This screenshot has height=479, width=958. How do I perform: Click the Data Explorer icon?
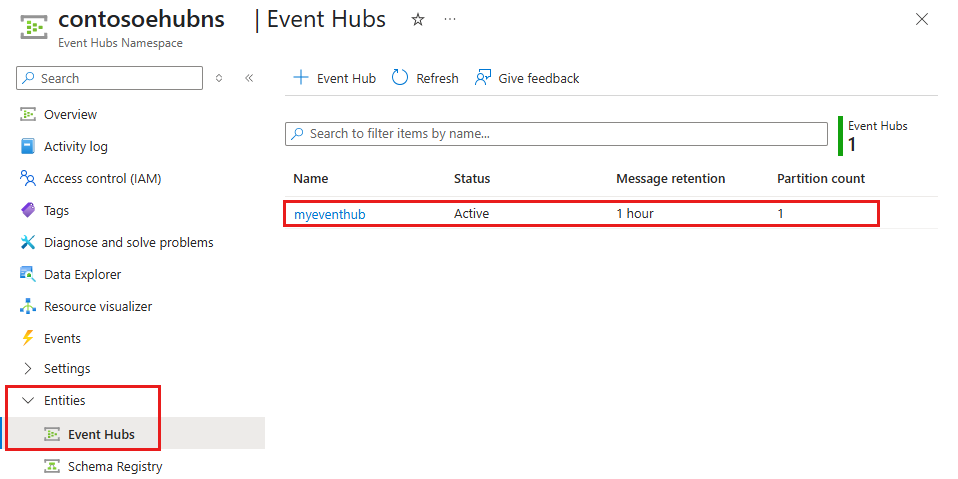click(x=28, y=275)
